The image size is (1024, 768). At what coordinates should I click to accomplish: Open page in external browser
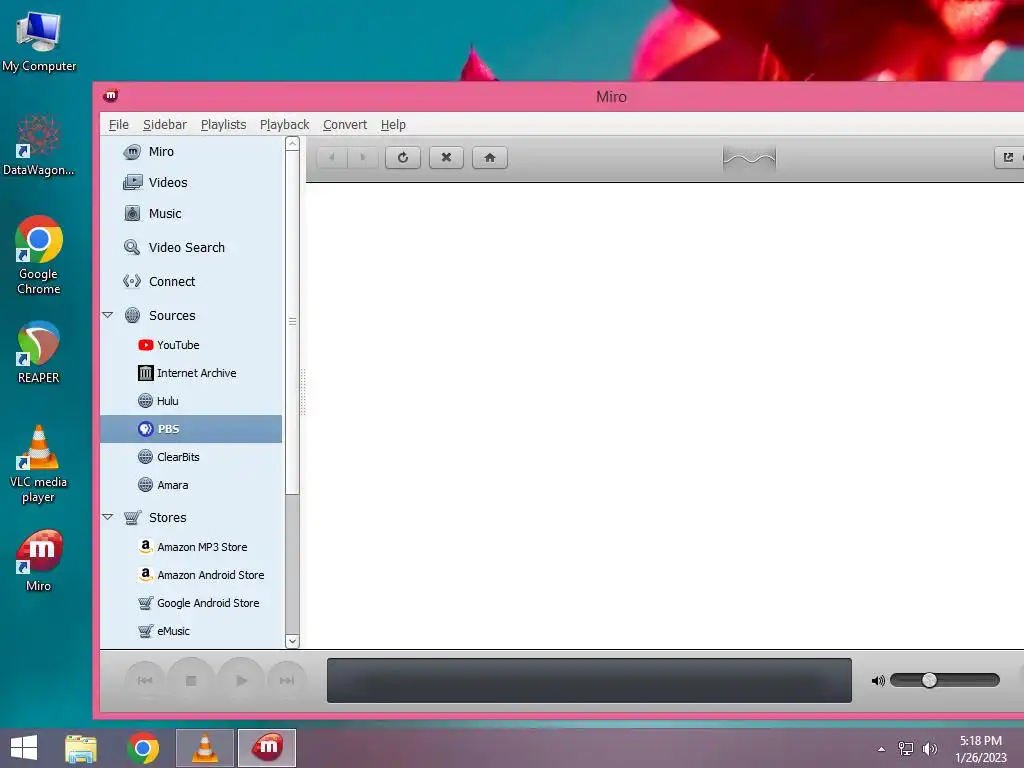1008,157
